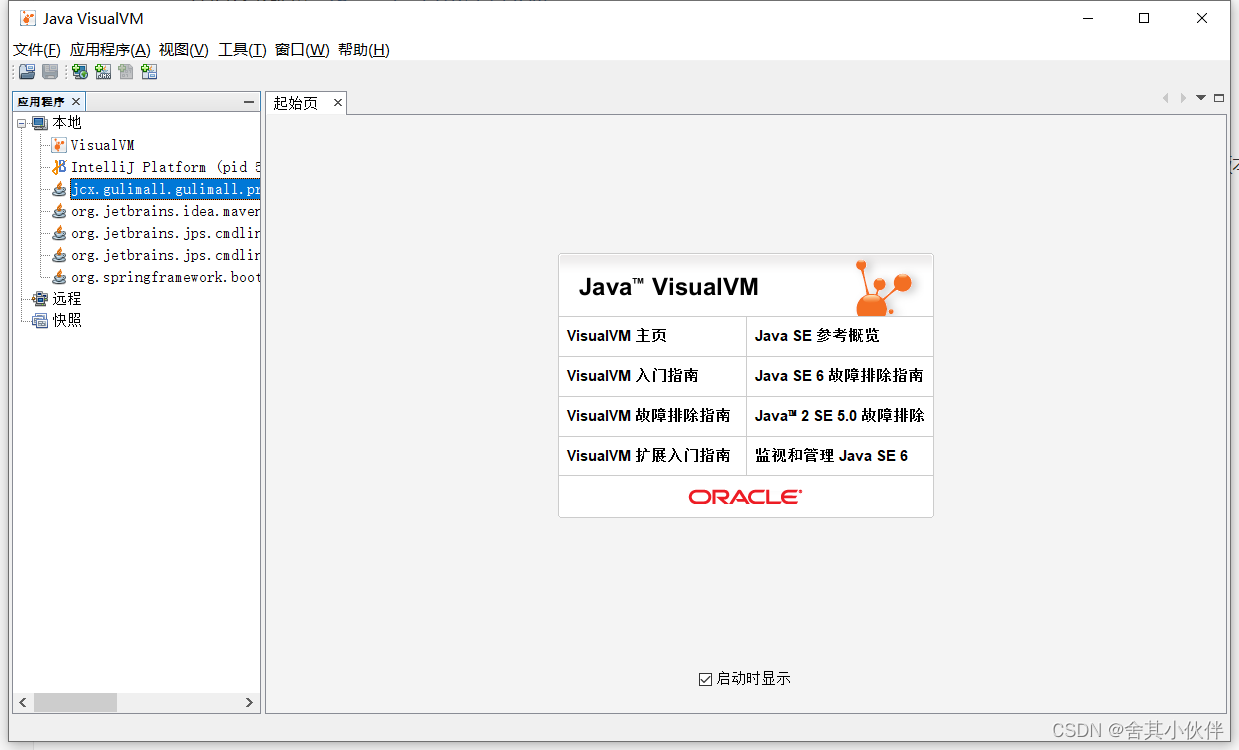Click the greyed-out Save floppy disk toolbar icon
This screenshot has width=1239, height=750.
point(49,72)
